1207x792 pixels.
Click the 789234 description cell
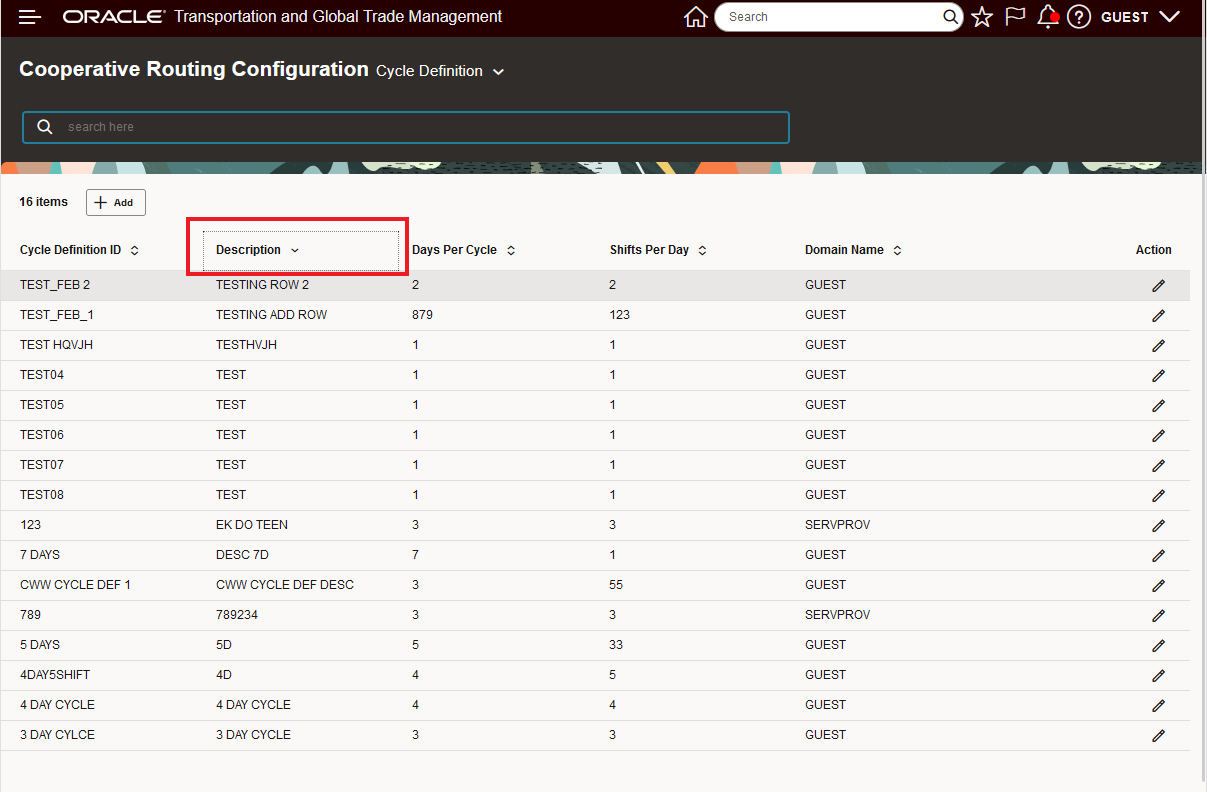pyautogui.click(x=237, y=615)
